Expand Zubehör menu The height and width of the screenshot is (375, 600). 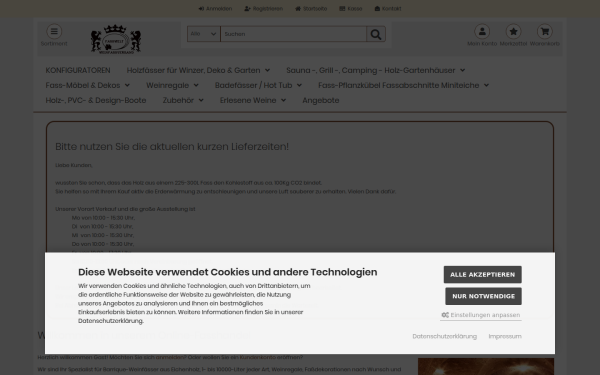(x=183, y=100)
